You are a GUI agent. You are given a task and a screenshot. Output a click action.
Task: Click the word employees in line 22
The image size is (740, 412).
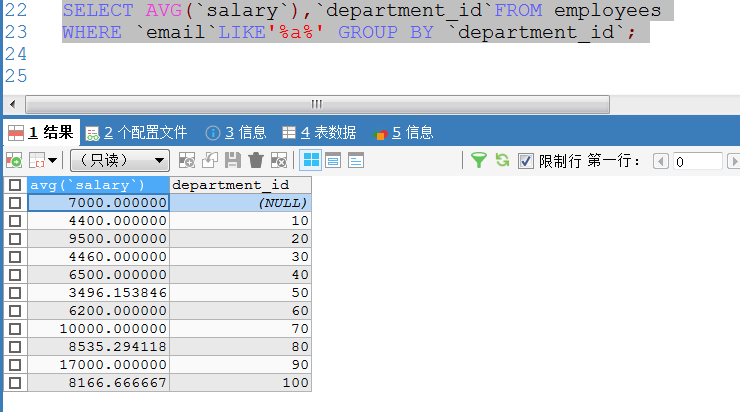click(x=607, y=10)
